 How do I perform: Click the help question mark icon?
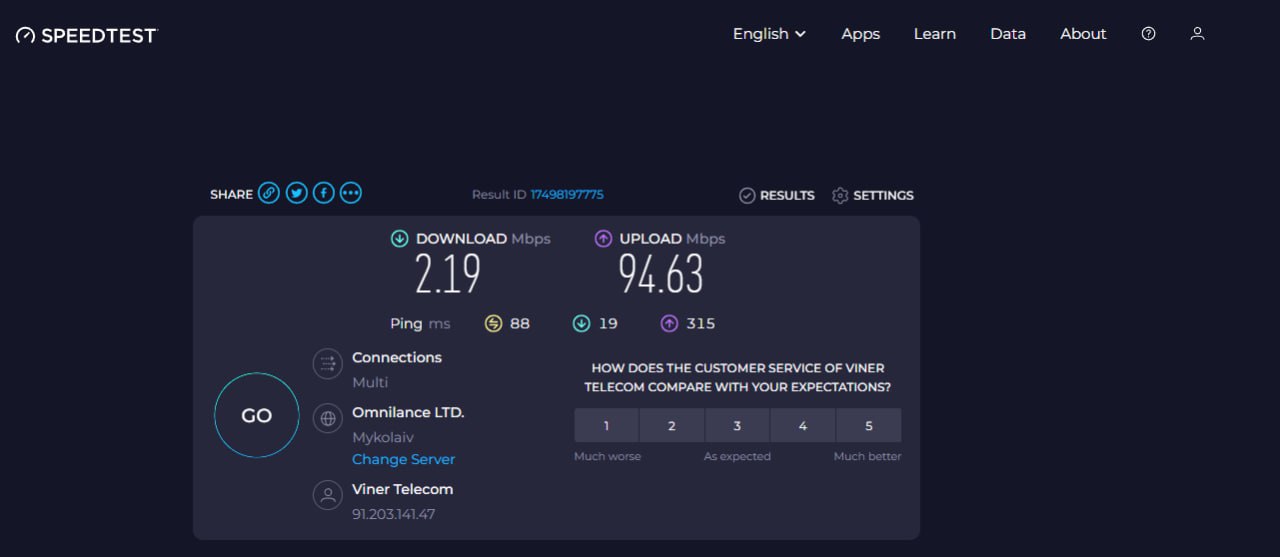point(1148,34)
